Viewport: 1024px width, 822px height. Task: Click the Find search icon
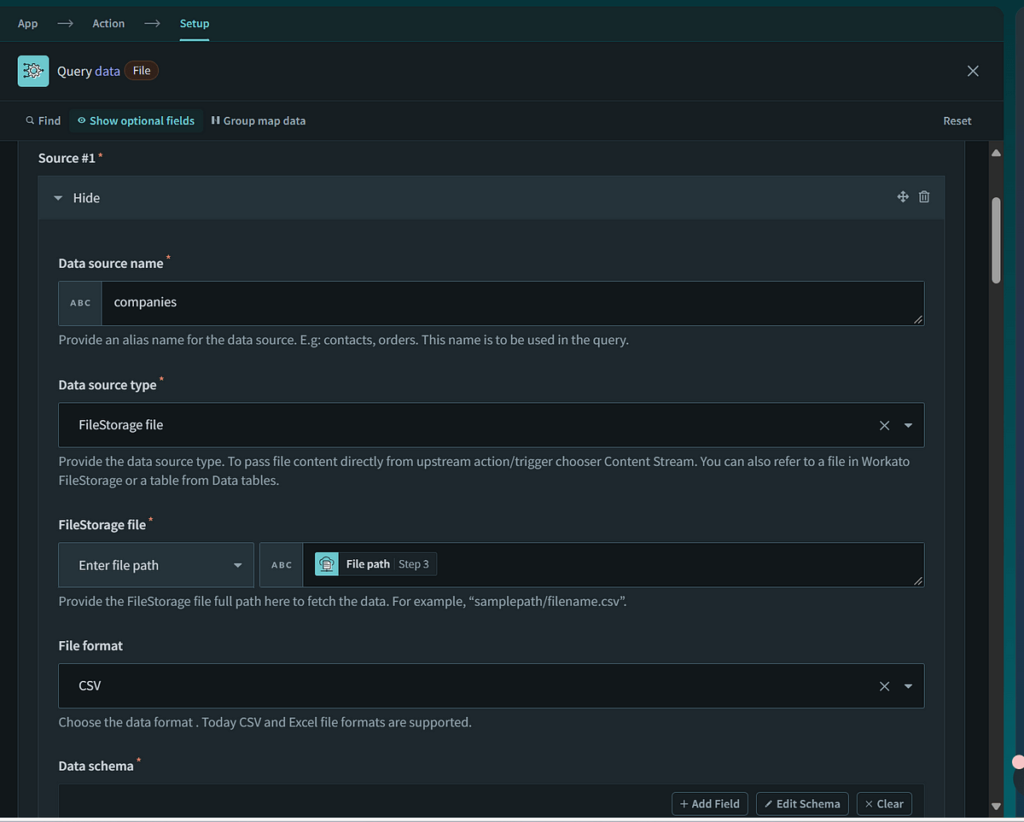click(x=31, y=121)
